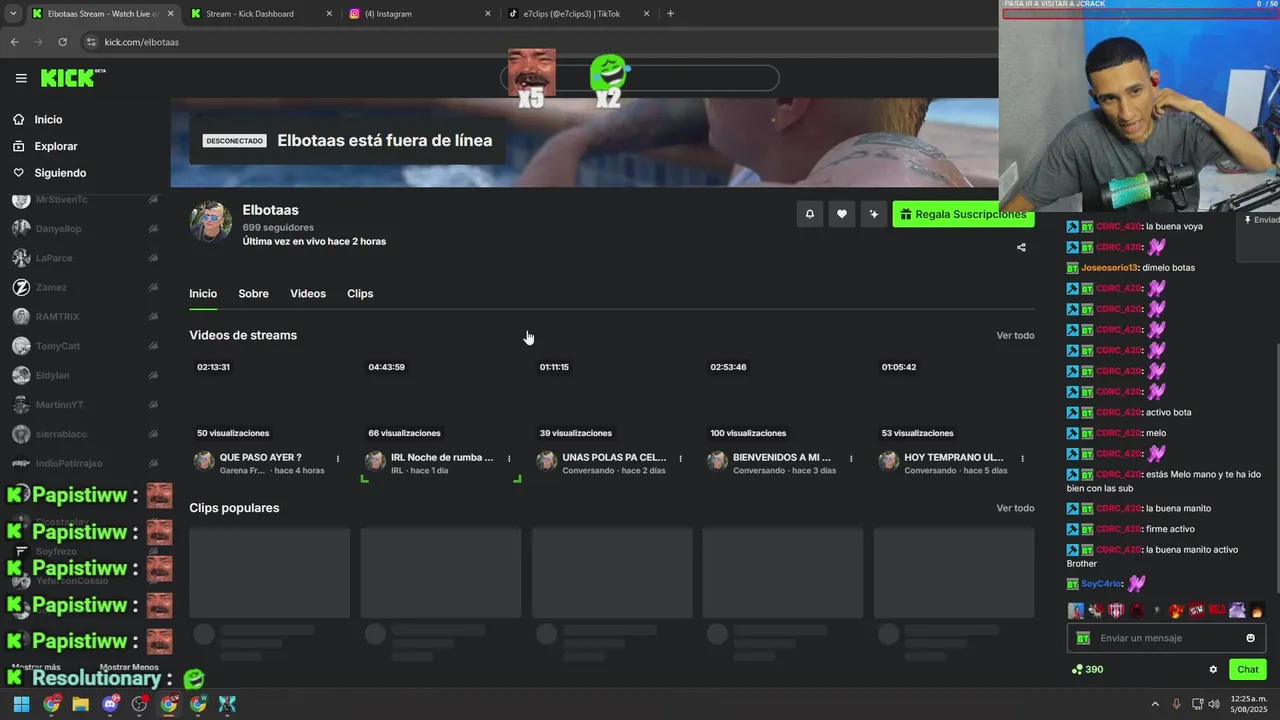The width and height of the screenshot is (1280, 720).
Task: Click Ver todo next to Videos de streams
Action: 1015,335
